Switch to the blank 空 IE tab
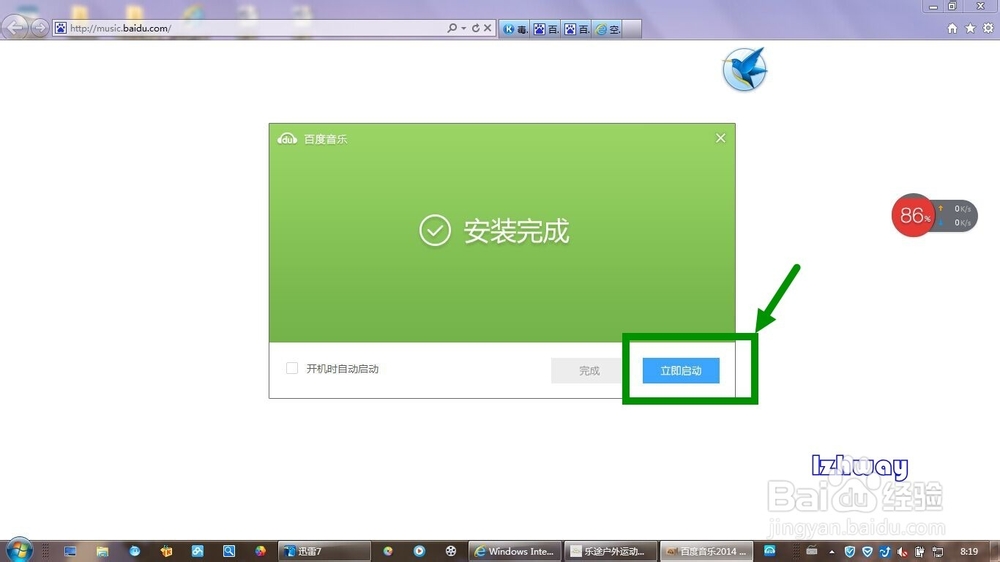 (607, 29)
